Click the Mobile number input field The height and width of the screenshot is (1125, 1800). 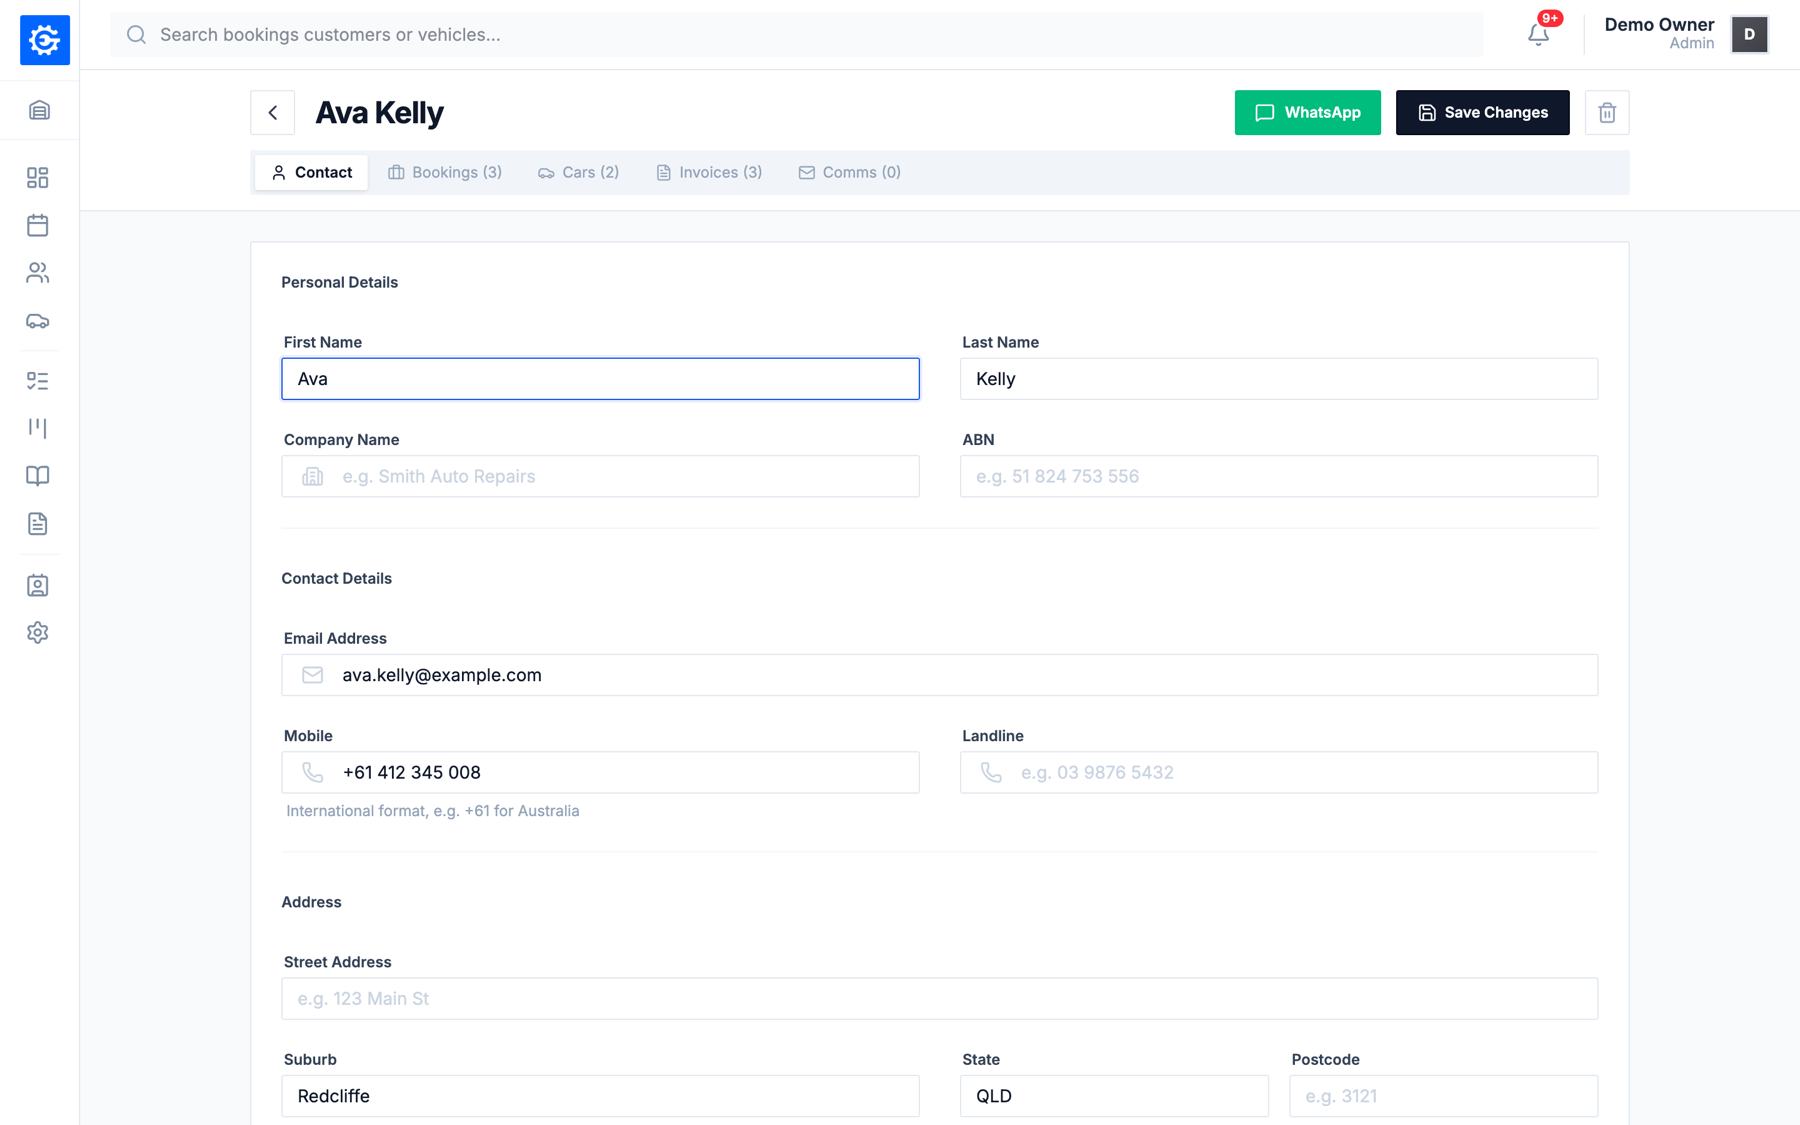pos(600,772)
